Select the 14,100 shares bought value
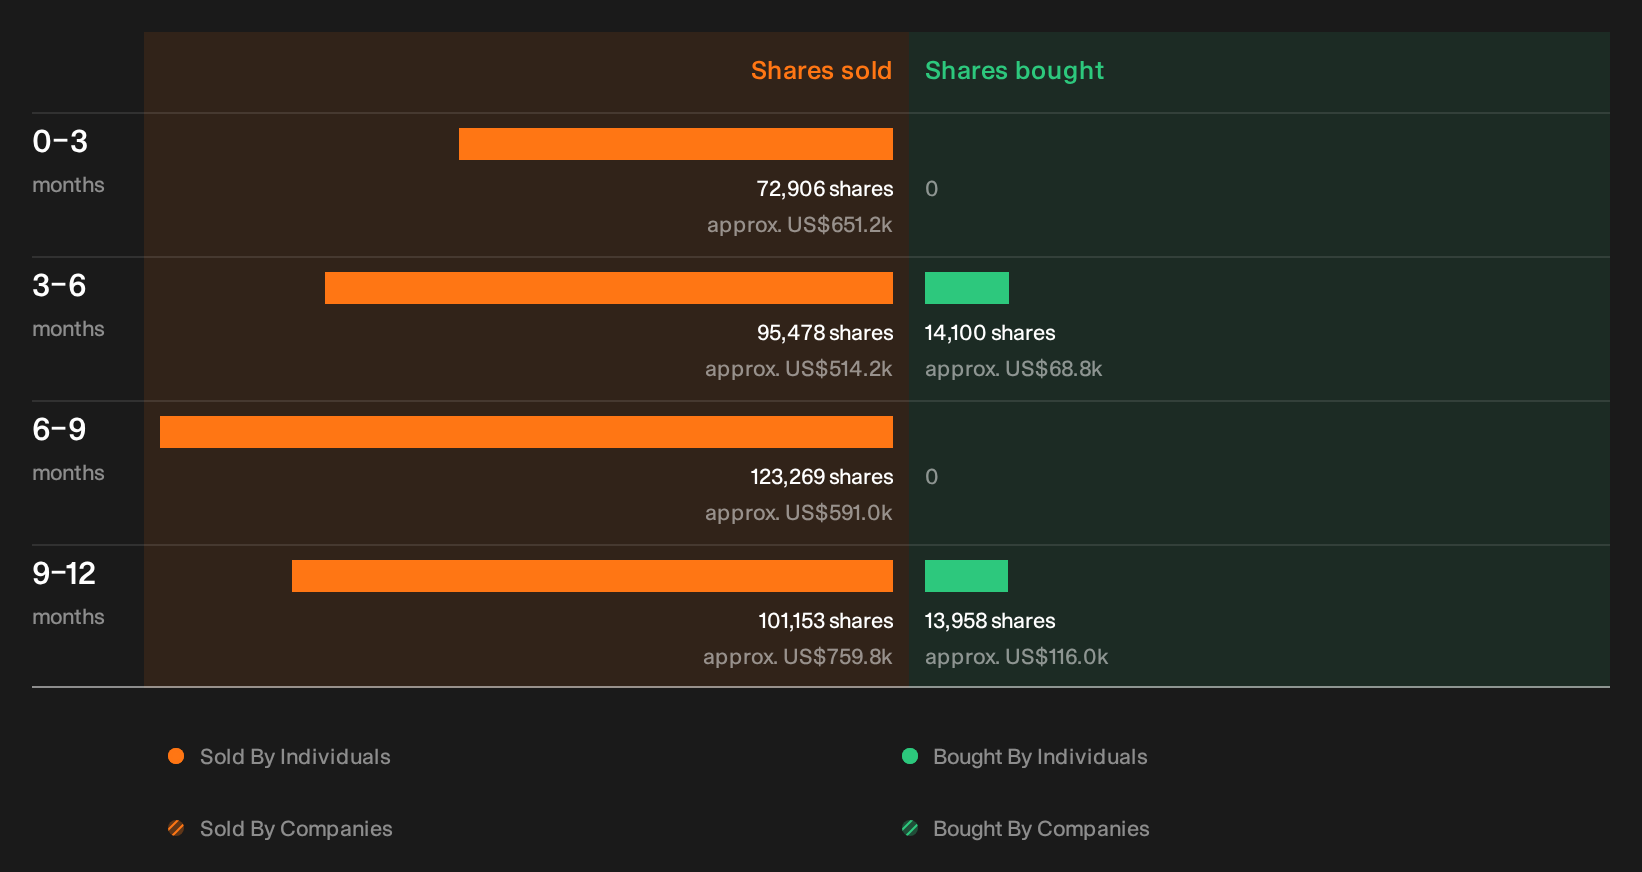This screenshot has height=872, width=1642. pyautogui.click(x=990, y=333)
